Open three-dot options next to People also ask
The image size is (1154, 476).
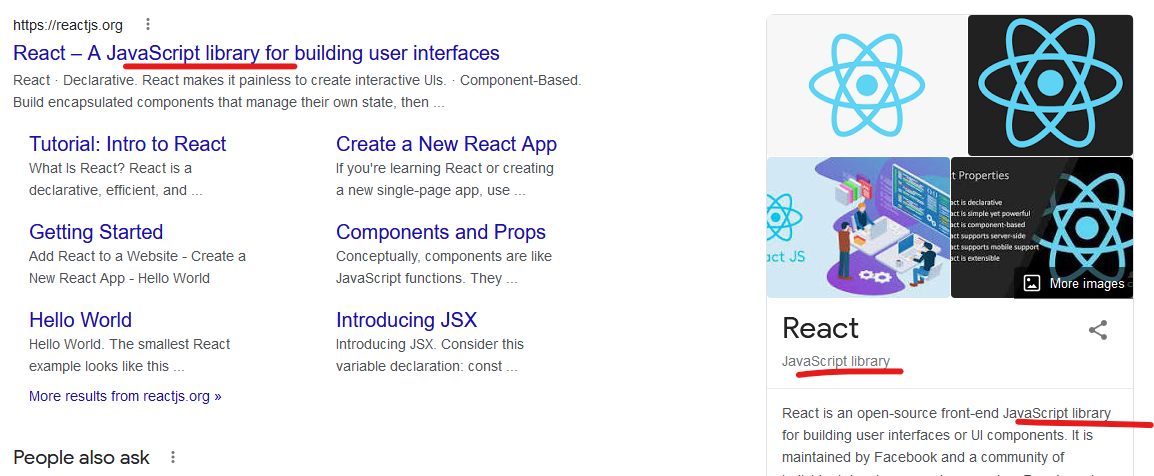click(173, 457)
